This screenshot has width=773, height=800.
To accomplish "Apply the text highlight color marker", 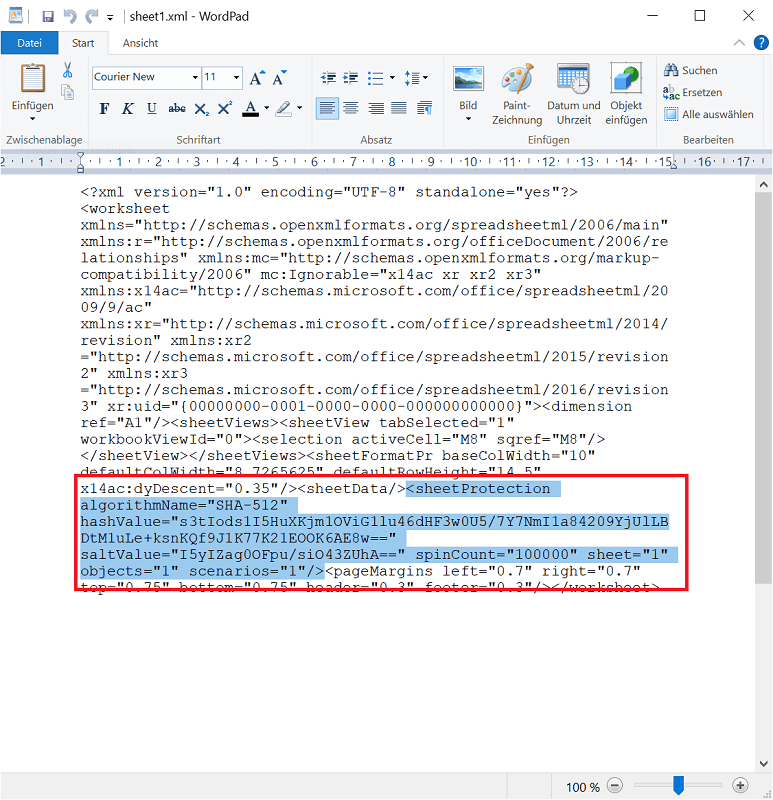I will 284,108.
